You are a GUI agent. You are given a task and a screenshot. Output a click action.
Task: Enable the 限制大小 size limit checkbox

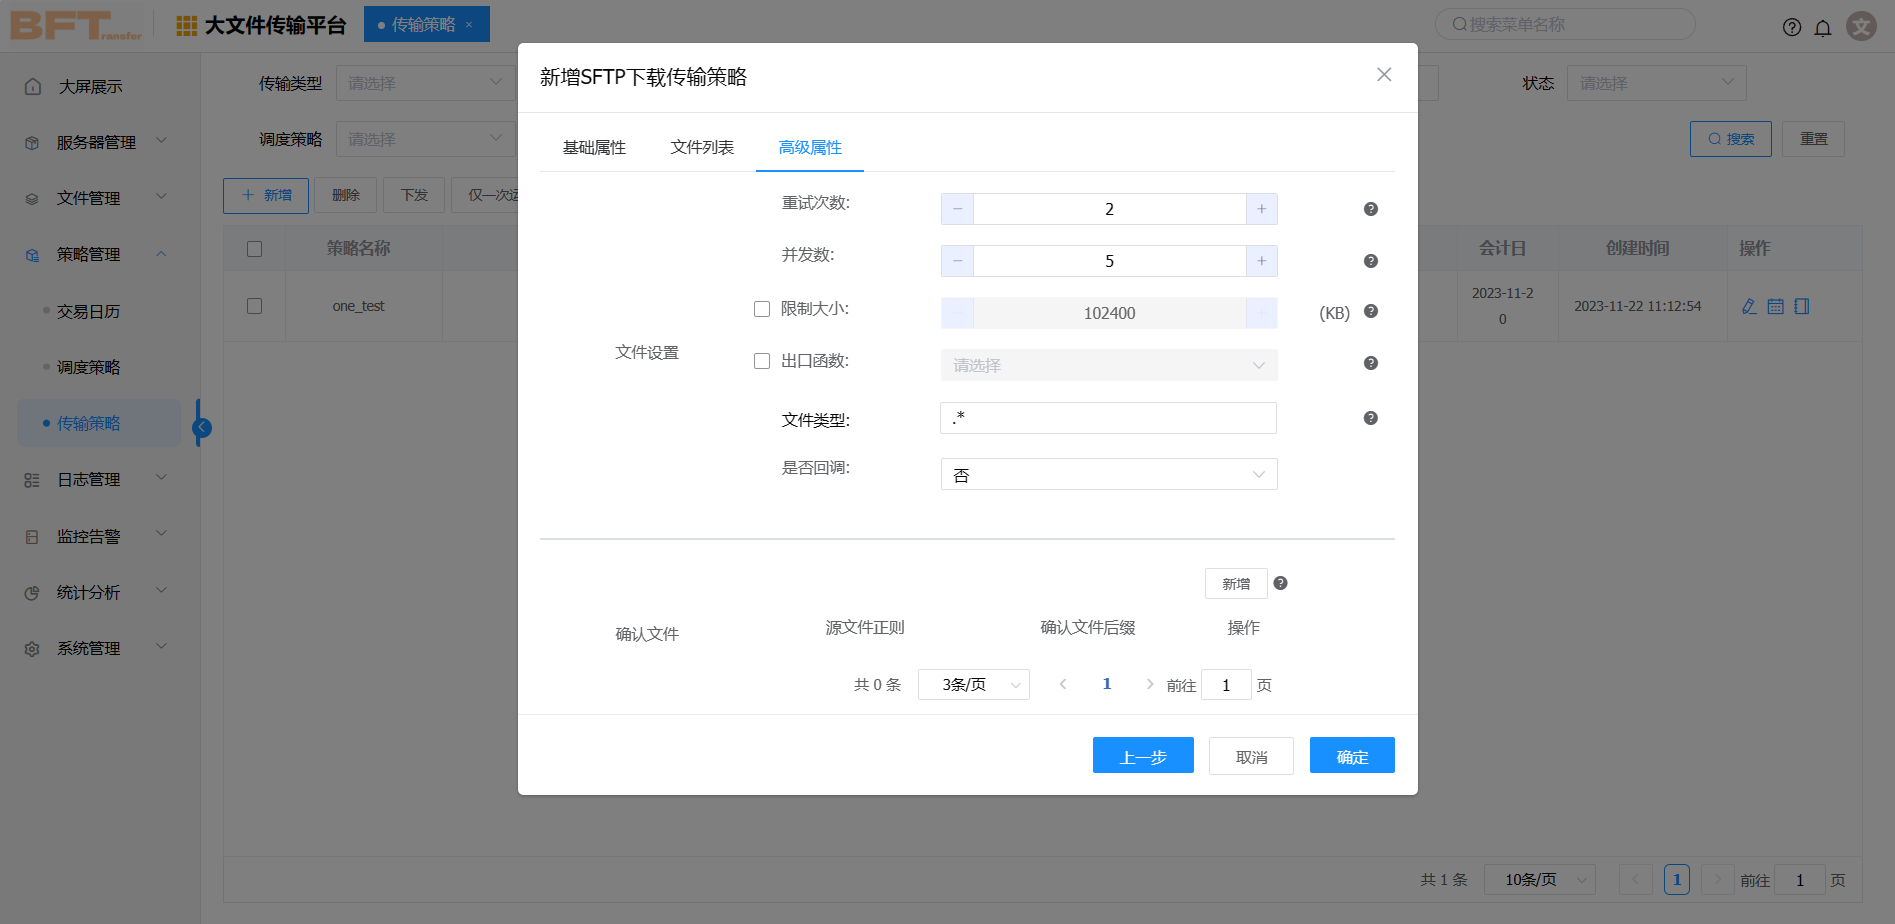762,308
